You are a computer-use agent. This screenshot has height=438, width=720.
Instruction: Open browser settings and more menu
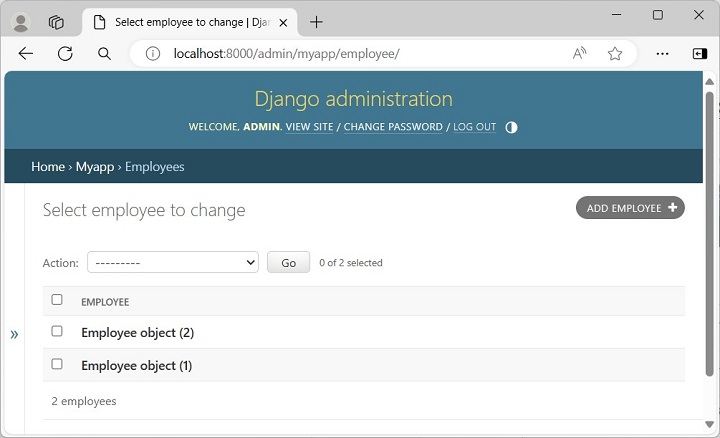(x=662, y=54)
